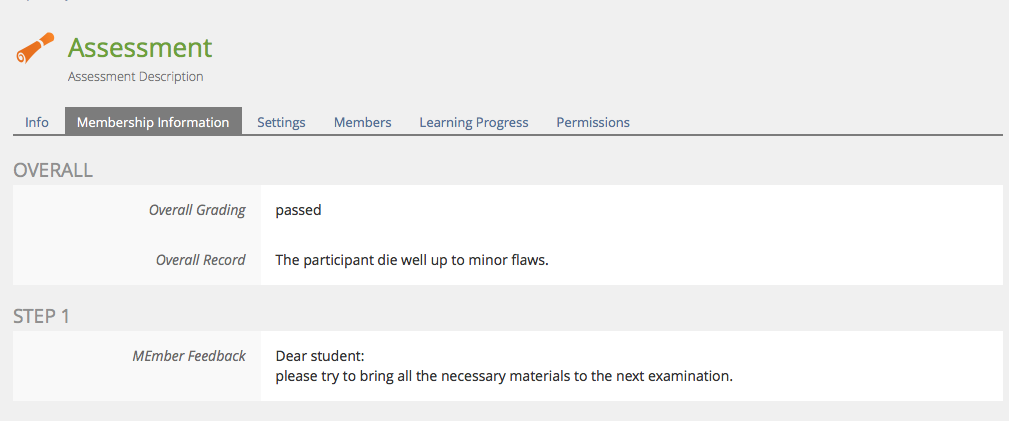This screenshot has width=1009, height=421.
Task: Open the Learning Progress tab
Action: pos(473,122)
